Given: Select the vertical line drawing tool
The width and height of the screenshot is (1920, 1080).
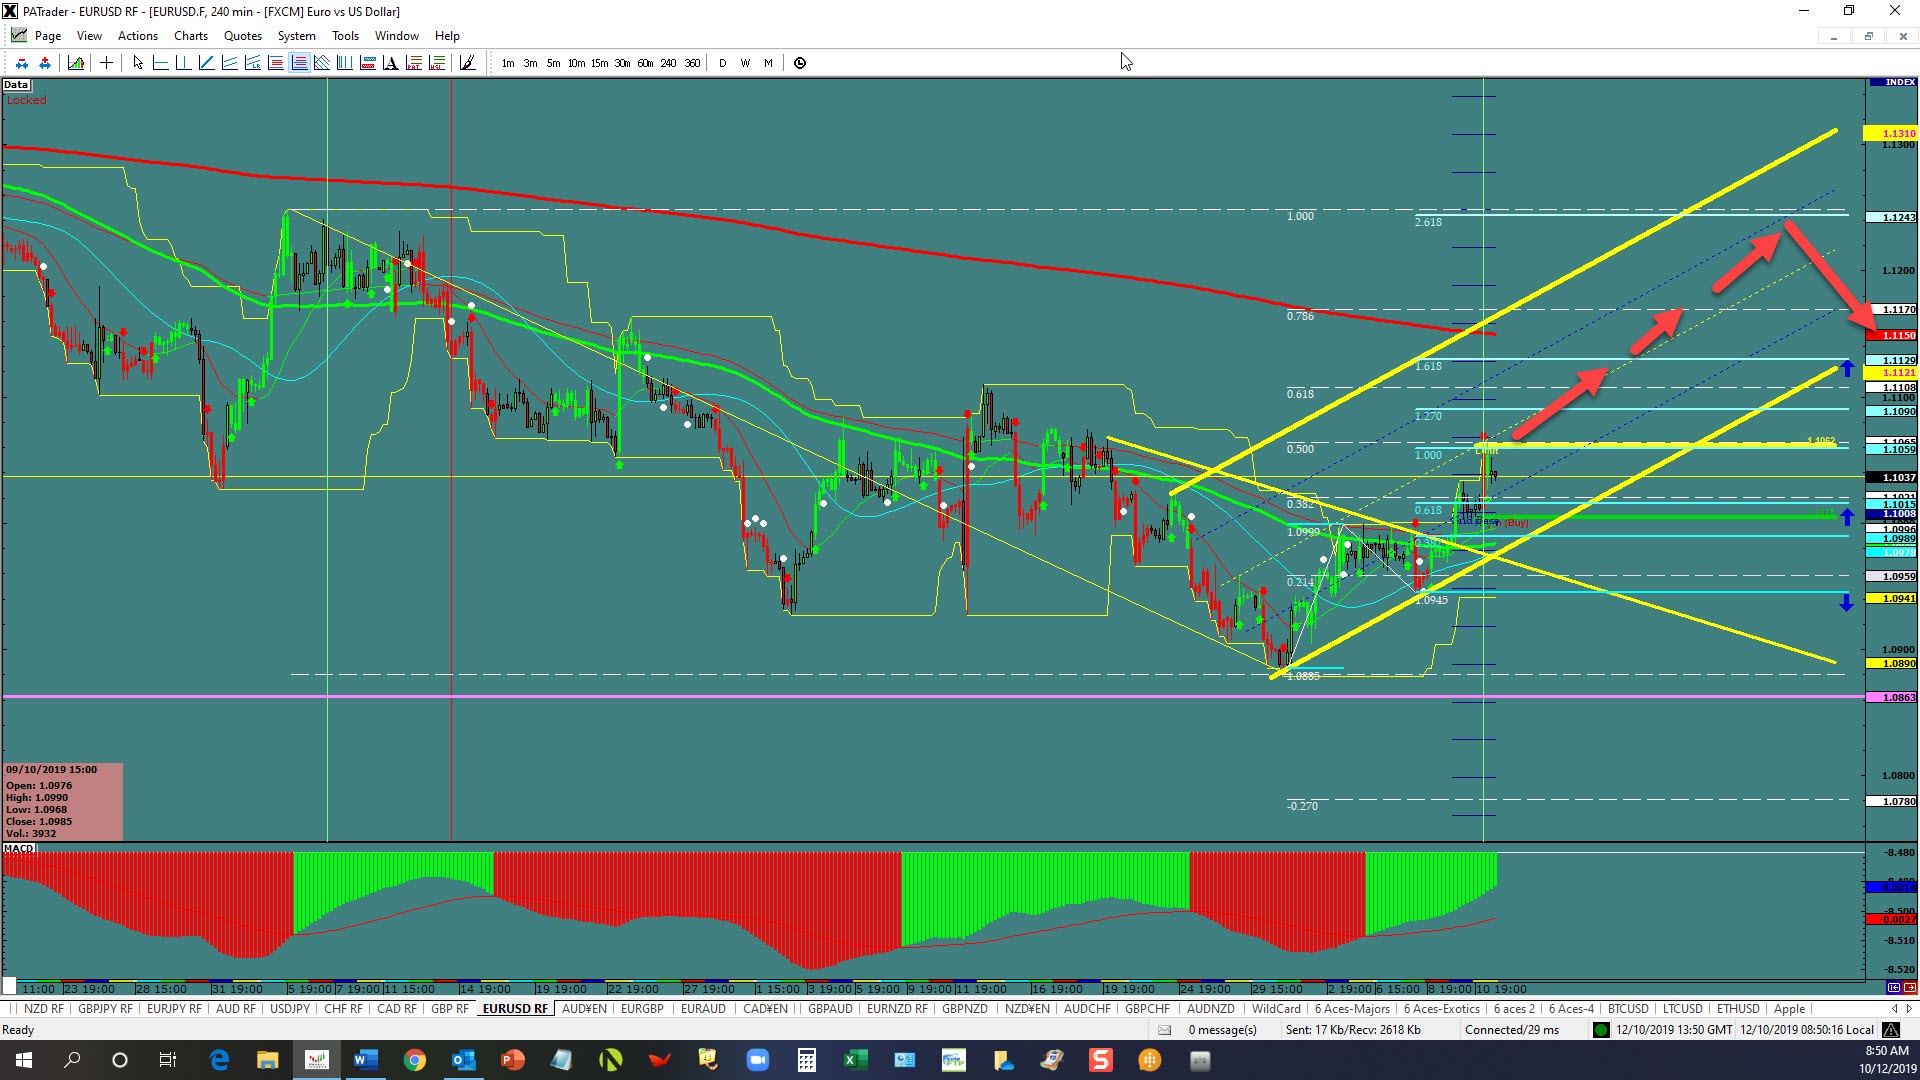Looking at the screenshot, I should coord(183,63).
